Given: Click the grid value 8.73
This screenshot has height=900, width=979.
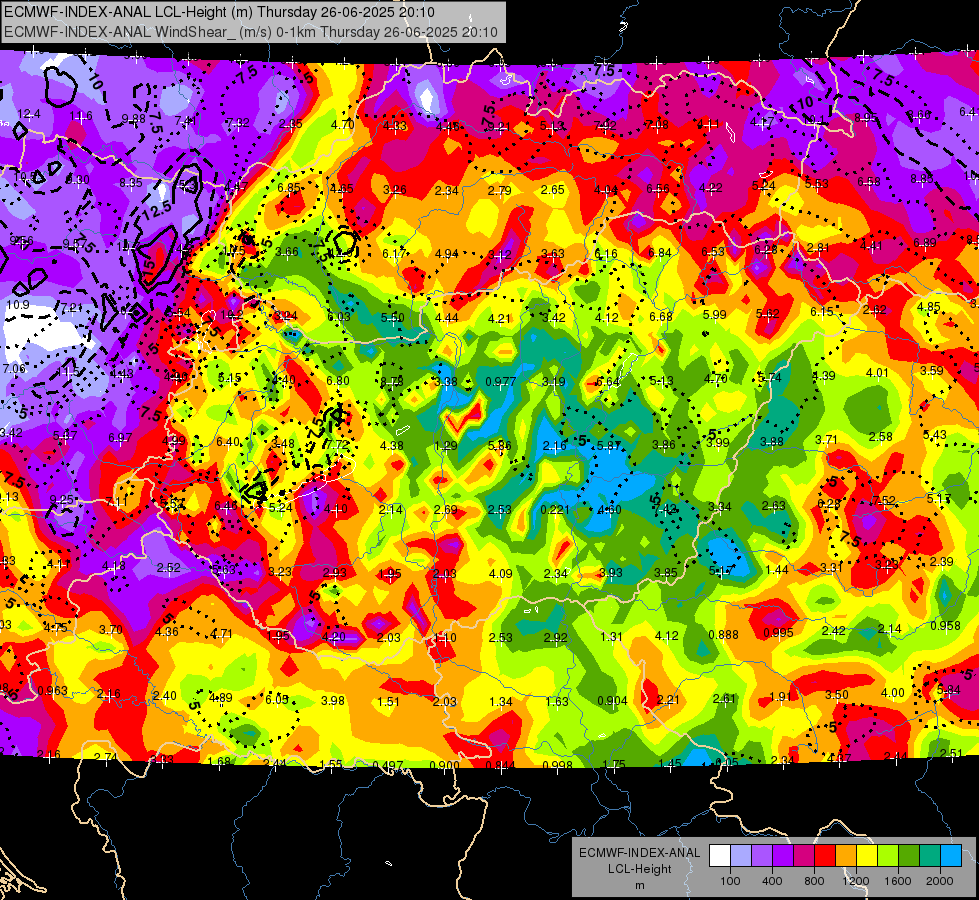Looking at the screenshot, I should tap(391, 382).
